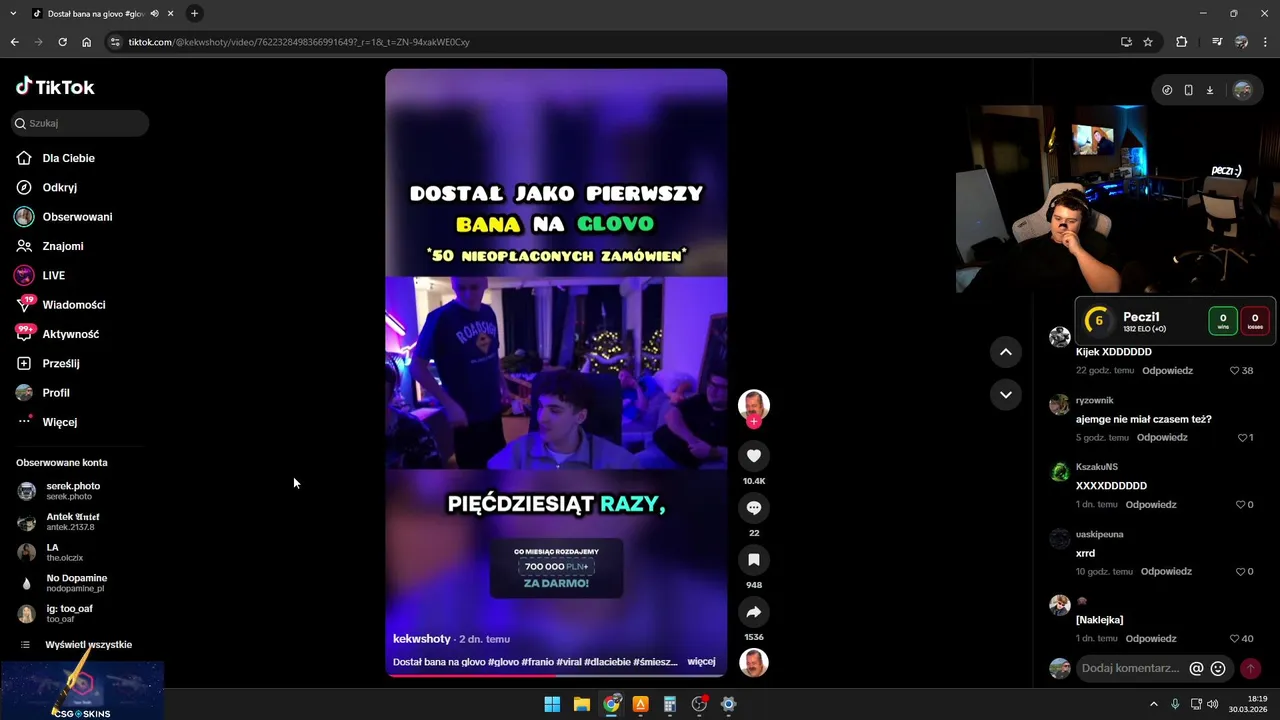Follow creator via plus badge
This screenshot has width=1280, height=720.
point(754,422)
